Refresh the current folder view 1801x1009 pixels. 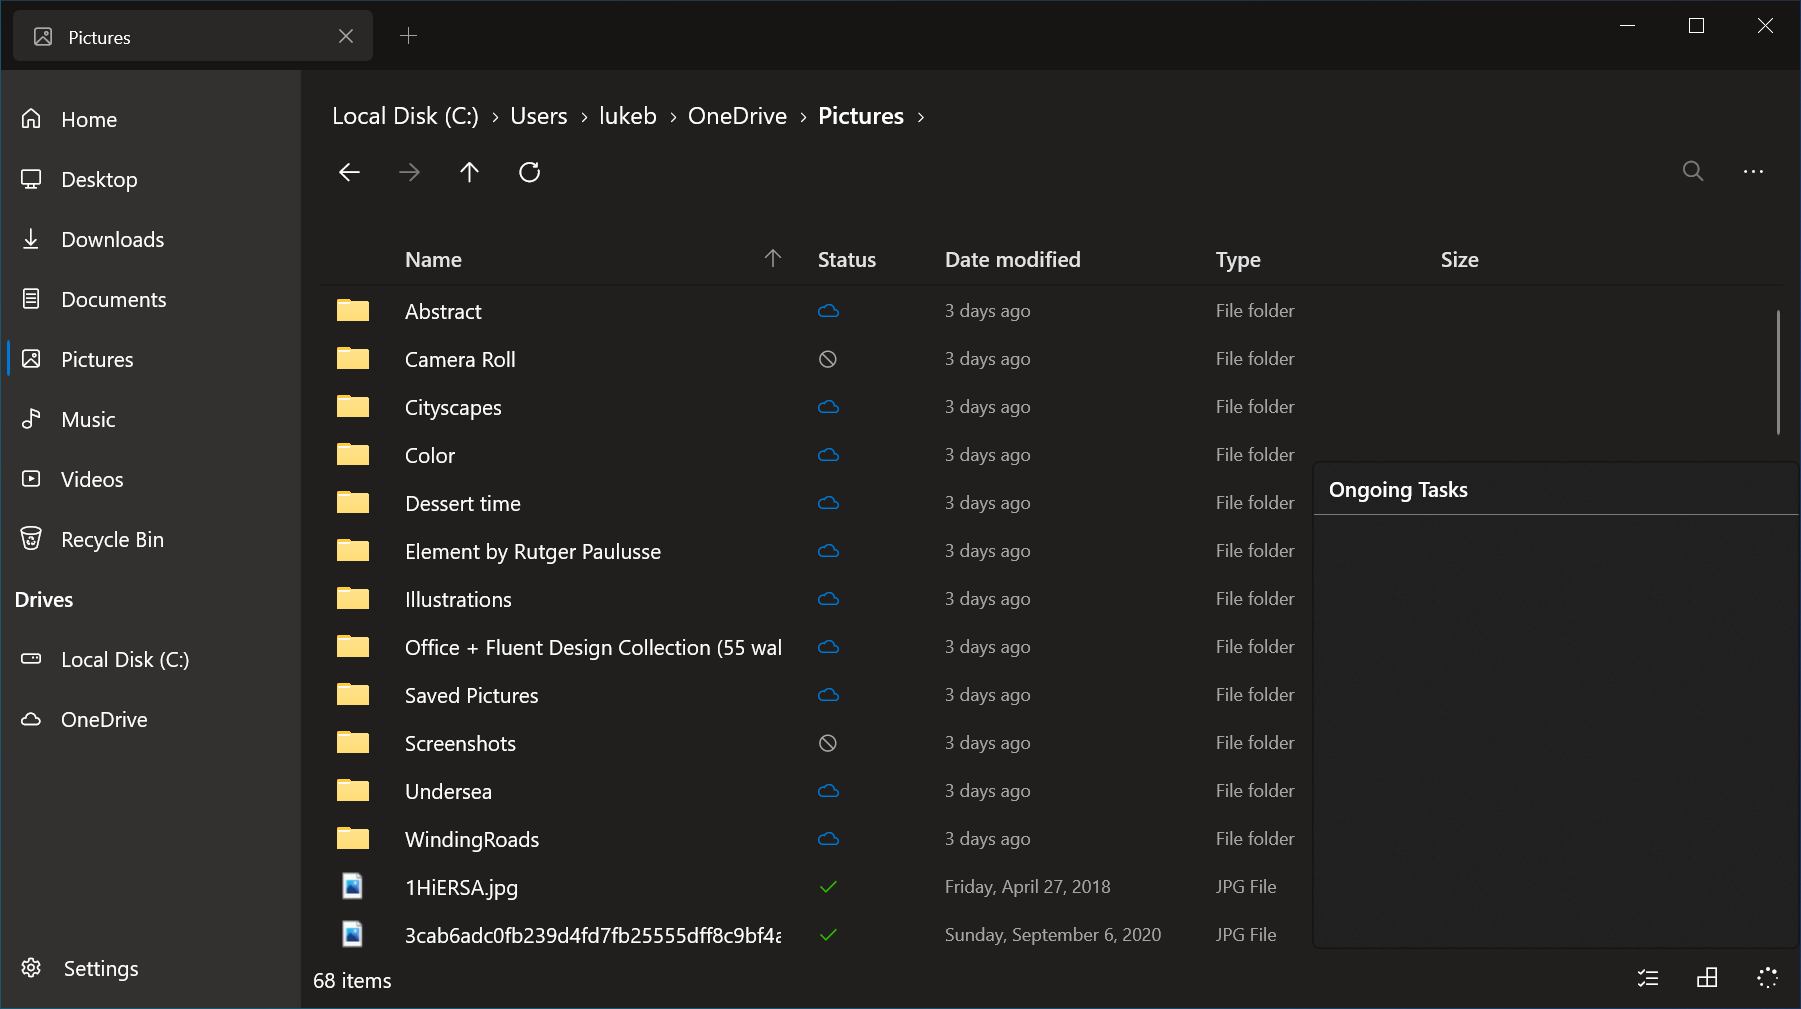tap(529, 172)
